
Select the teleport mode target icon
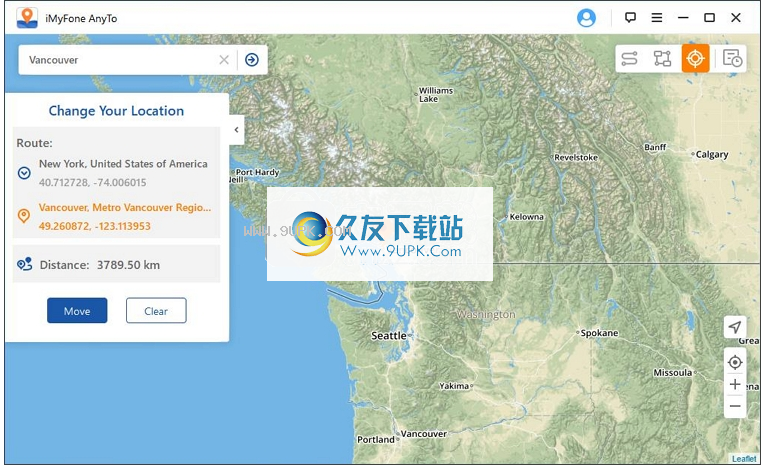[695, 58]
